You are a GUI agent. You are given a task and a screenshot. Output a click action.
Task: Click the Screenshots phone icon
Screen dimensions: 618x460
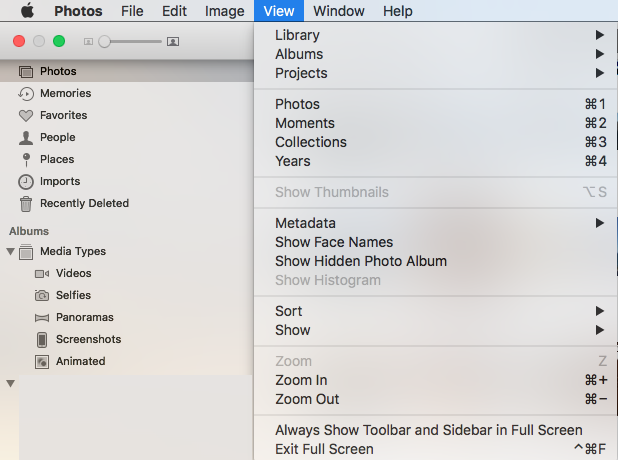point(42,339)
